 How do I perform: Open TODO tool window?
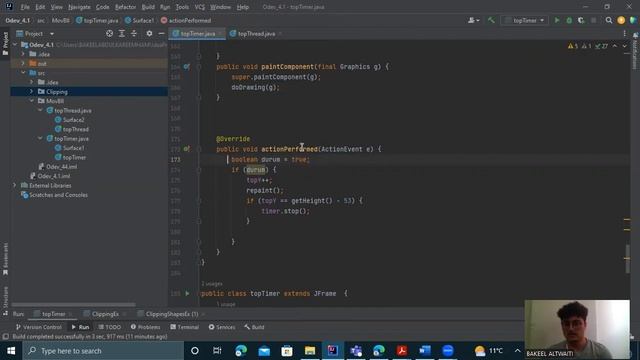coord(109,327)
